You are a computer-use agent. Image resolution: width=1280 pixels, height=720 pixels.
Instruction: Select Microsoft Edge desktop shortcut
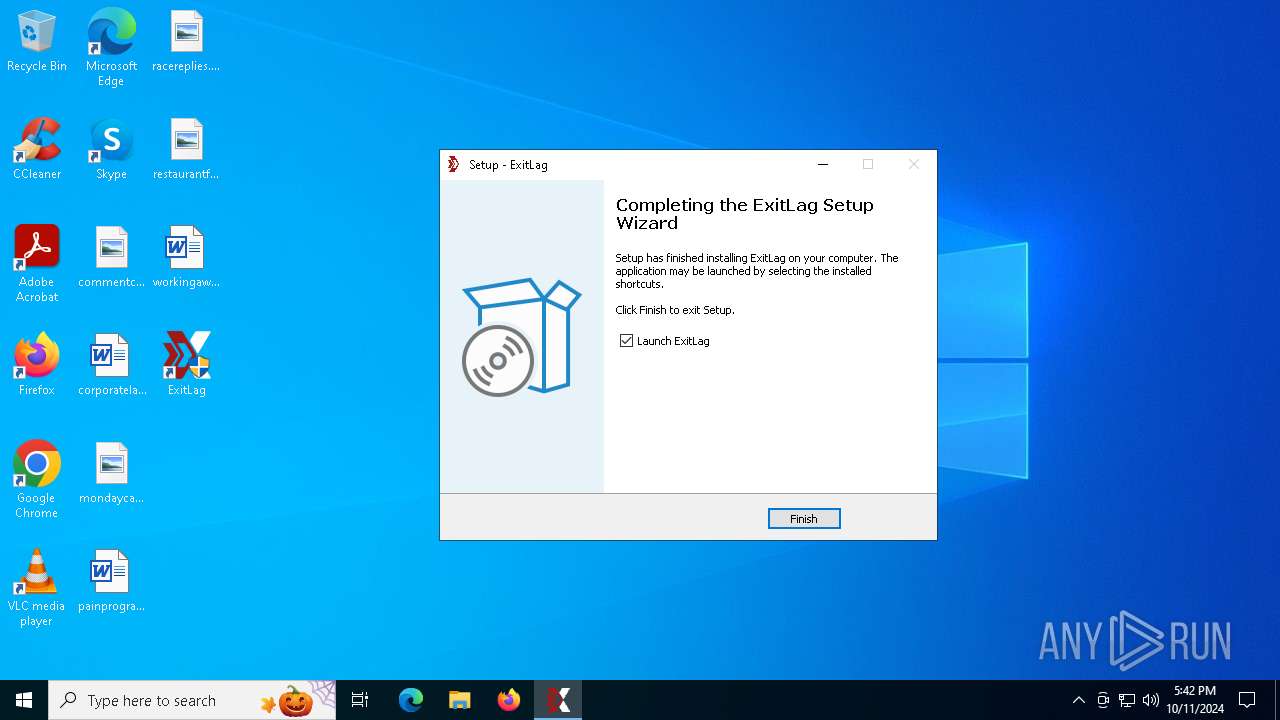click(x=111, y=48)
